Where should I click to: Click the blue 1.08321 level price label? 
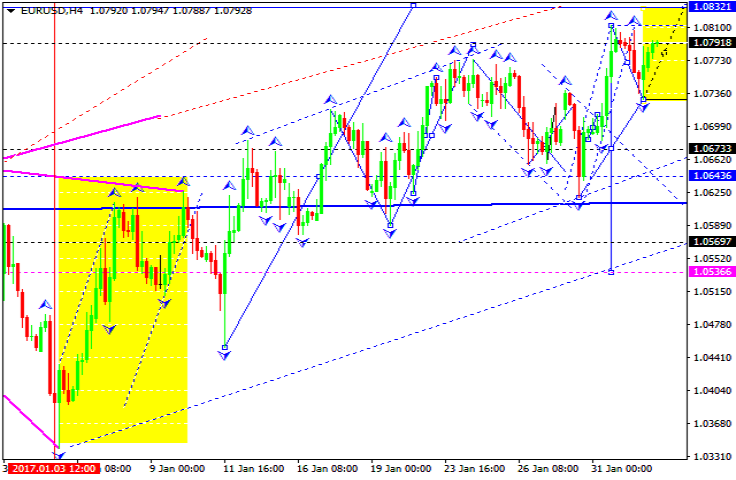pyautogui.click(x=712, y=7)
